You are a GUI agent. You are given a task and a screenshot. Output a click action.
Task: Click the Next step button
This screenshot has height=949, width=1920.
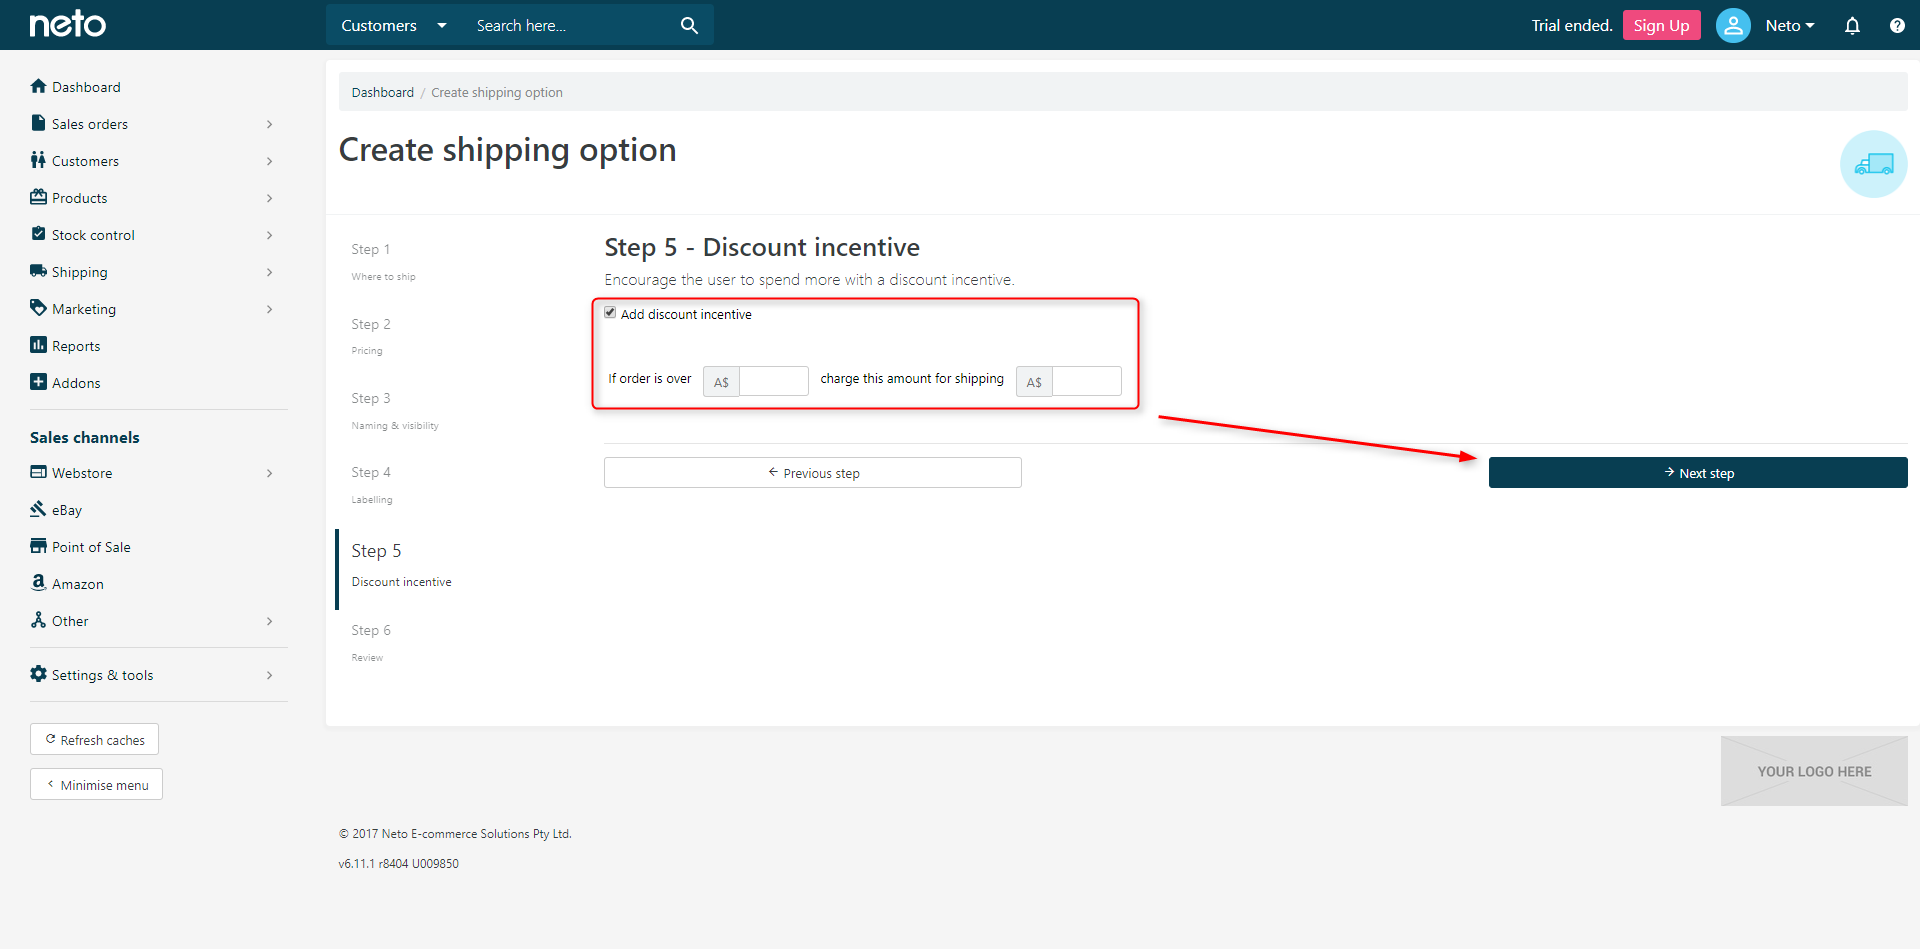point(1698,473)
